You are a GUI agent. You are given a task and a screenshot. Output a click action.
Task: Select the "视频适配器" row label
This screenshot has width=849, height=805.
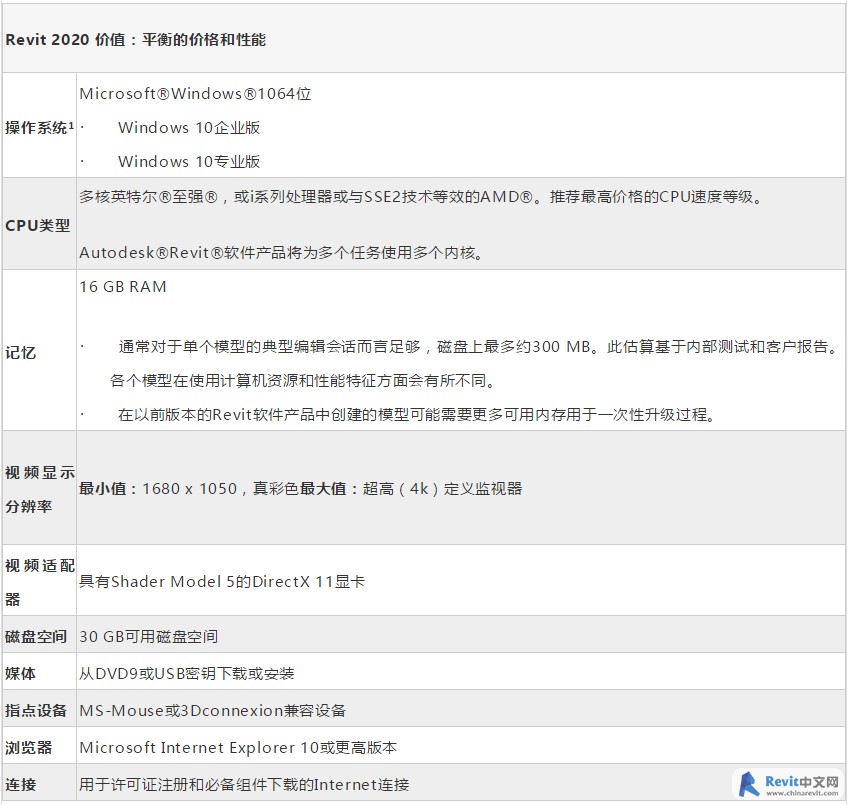[40, 582]
